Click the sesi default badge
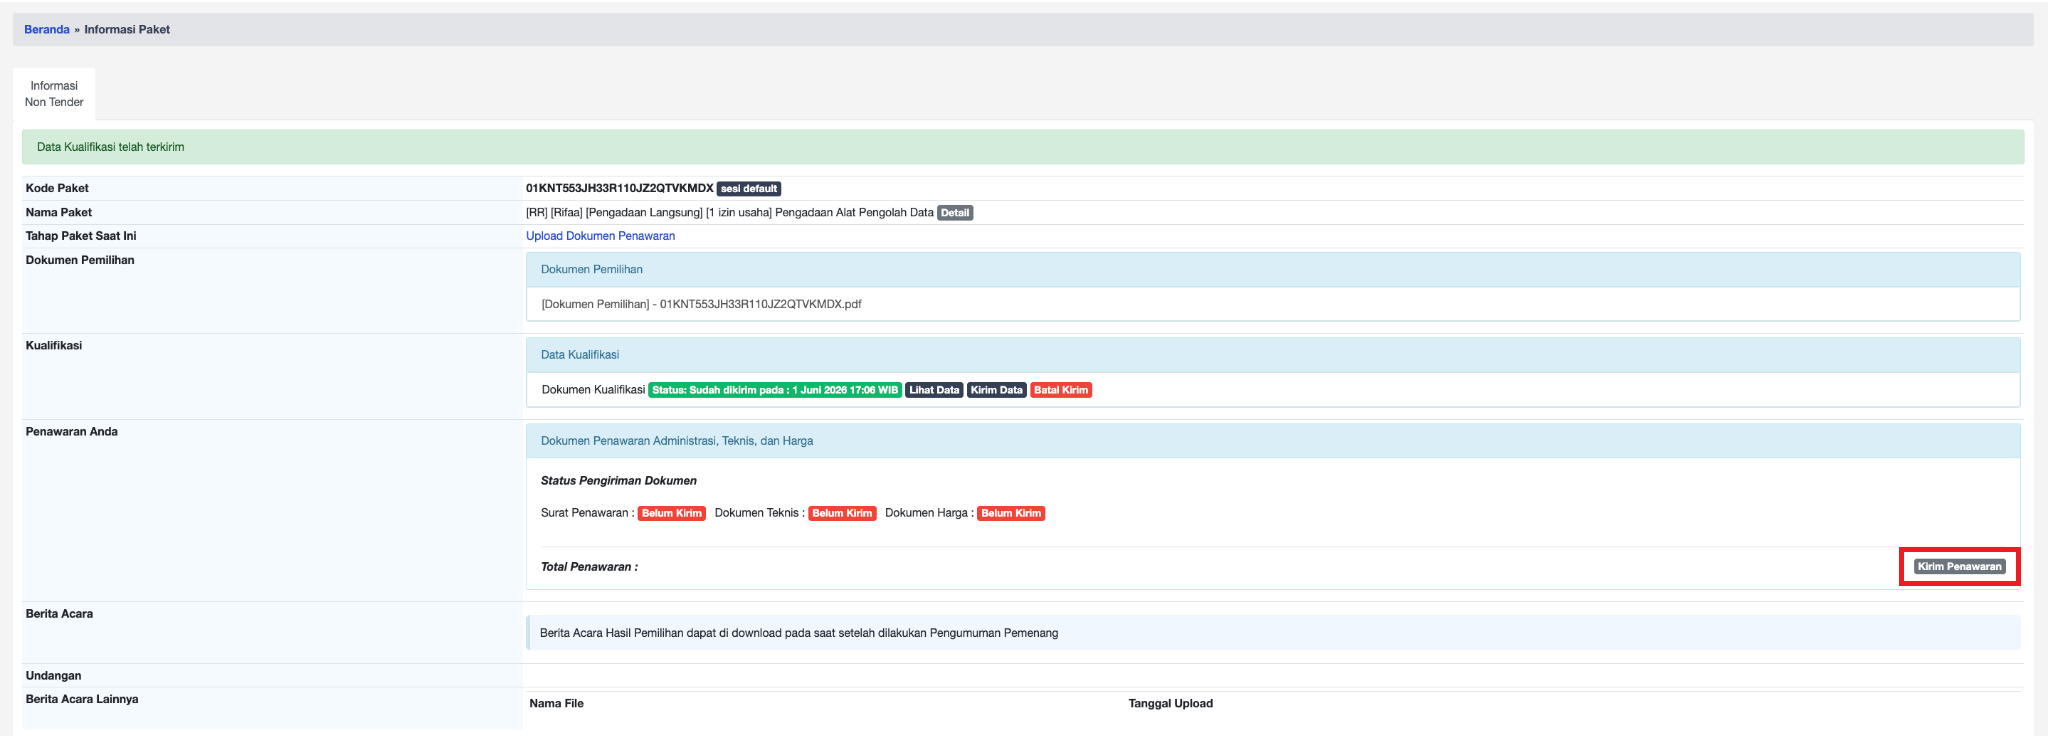Viewport: 2048px width, 736px height. coord(749,189)
